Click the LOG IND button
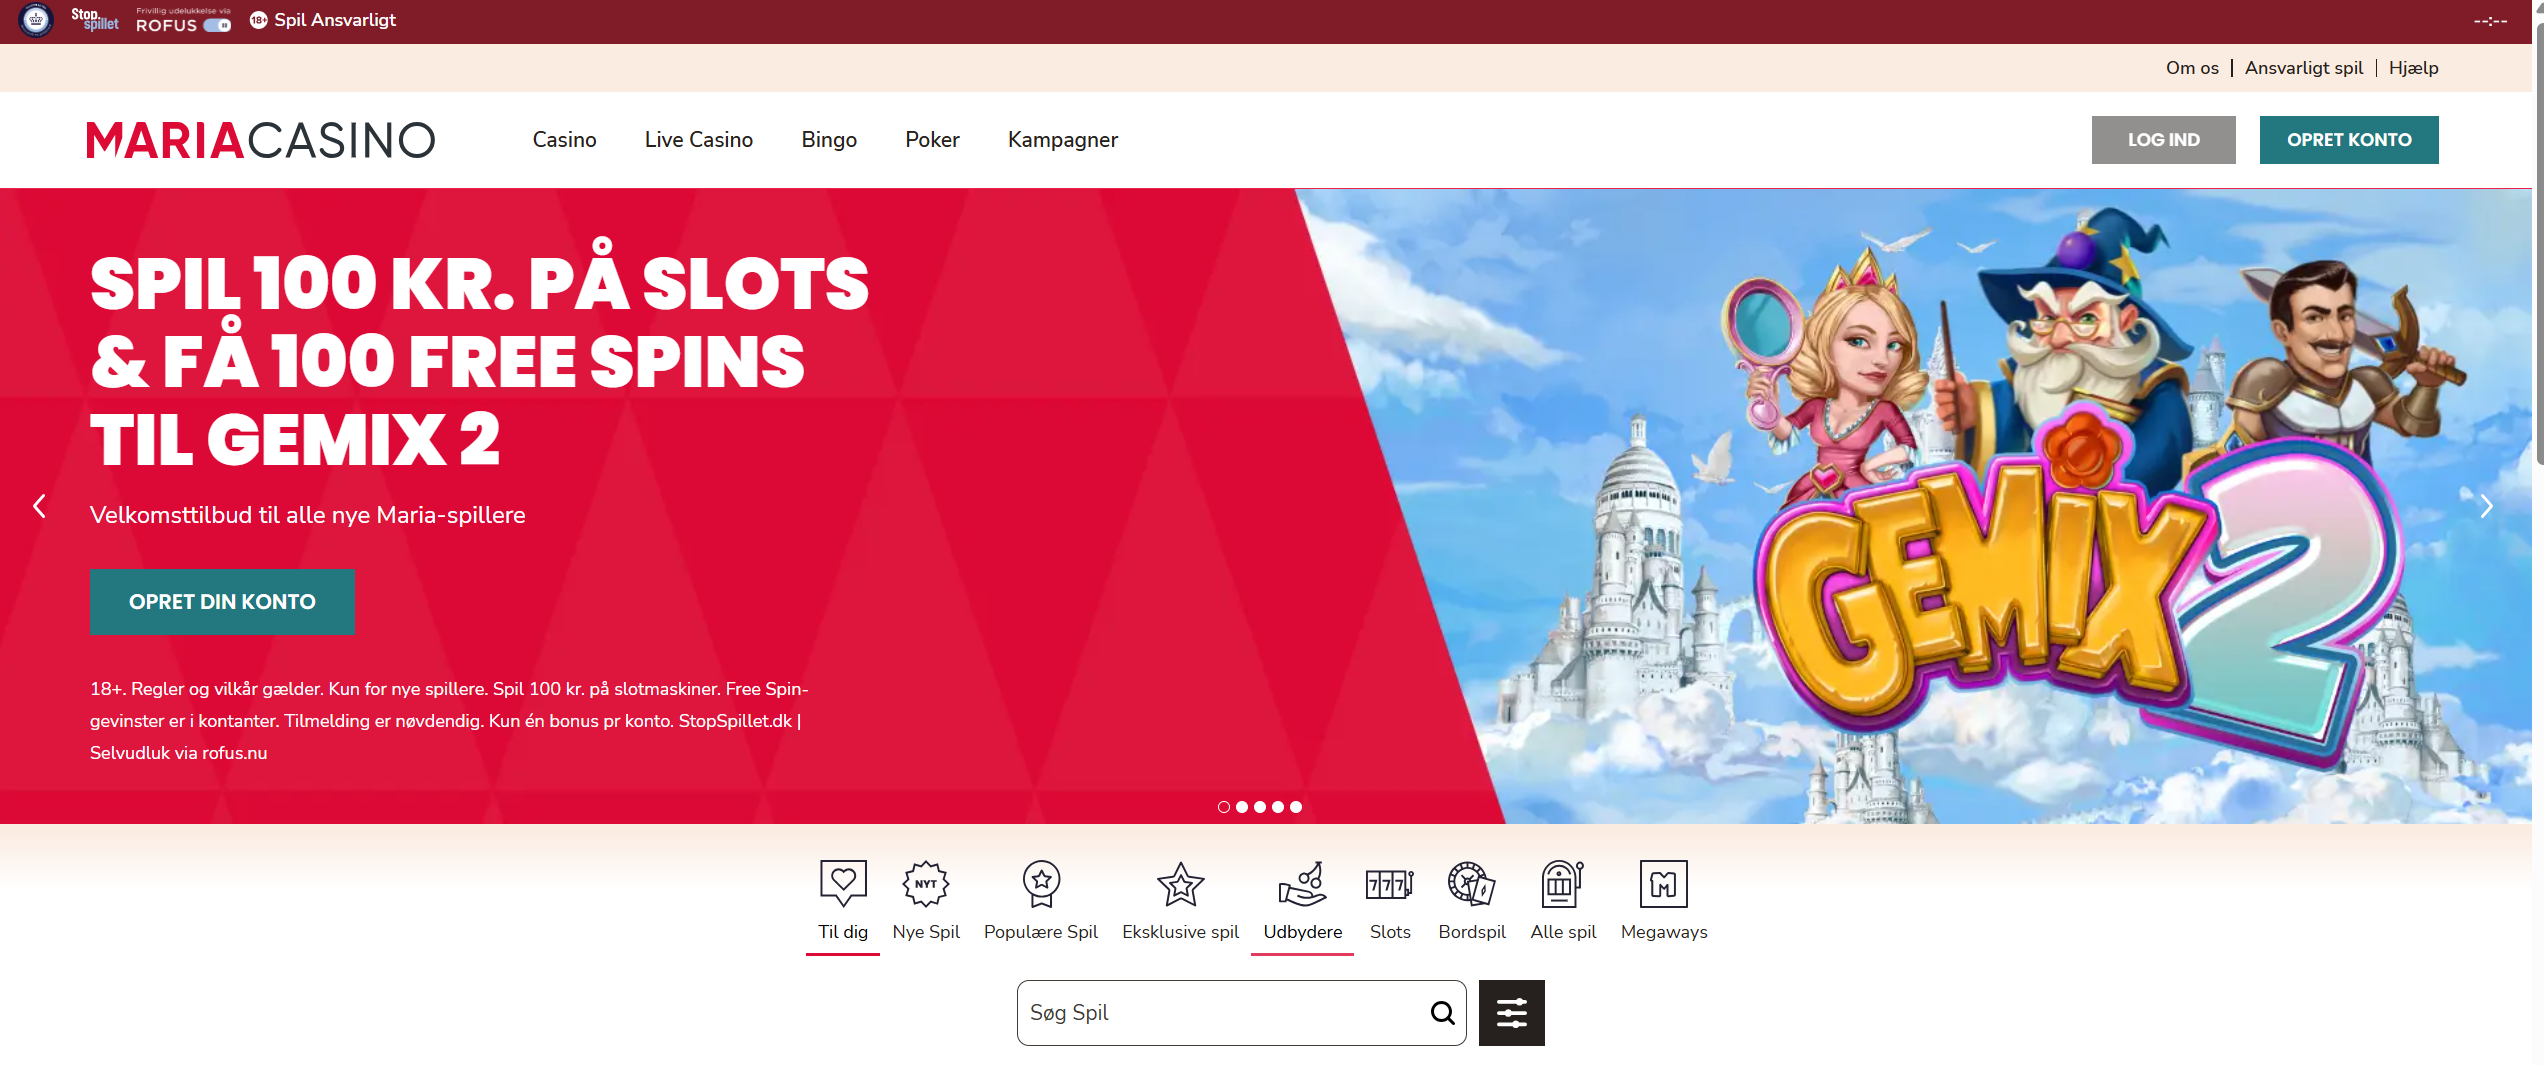The width and height of the screenshot is (2544, 1065). point(2163,140)
